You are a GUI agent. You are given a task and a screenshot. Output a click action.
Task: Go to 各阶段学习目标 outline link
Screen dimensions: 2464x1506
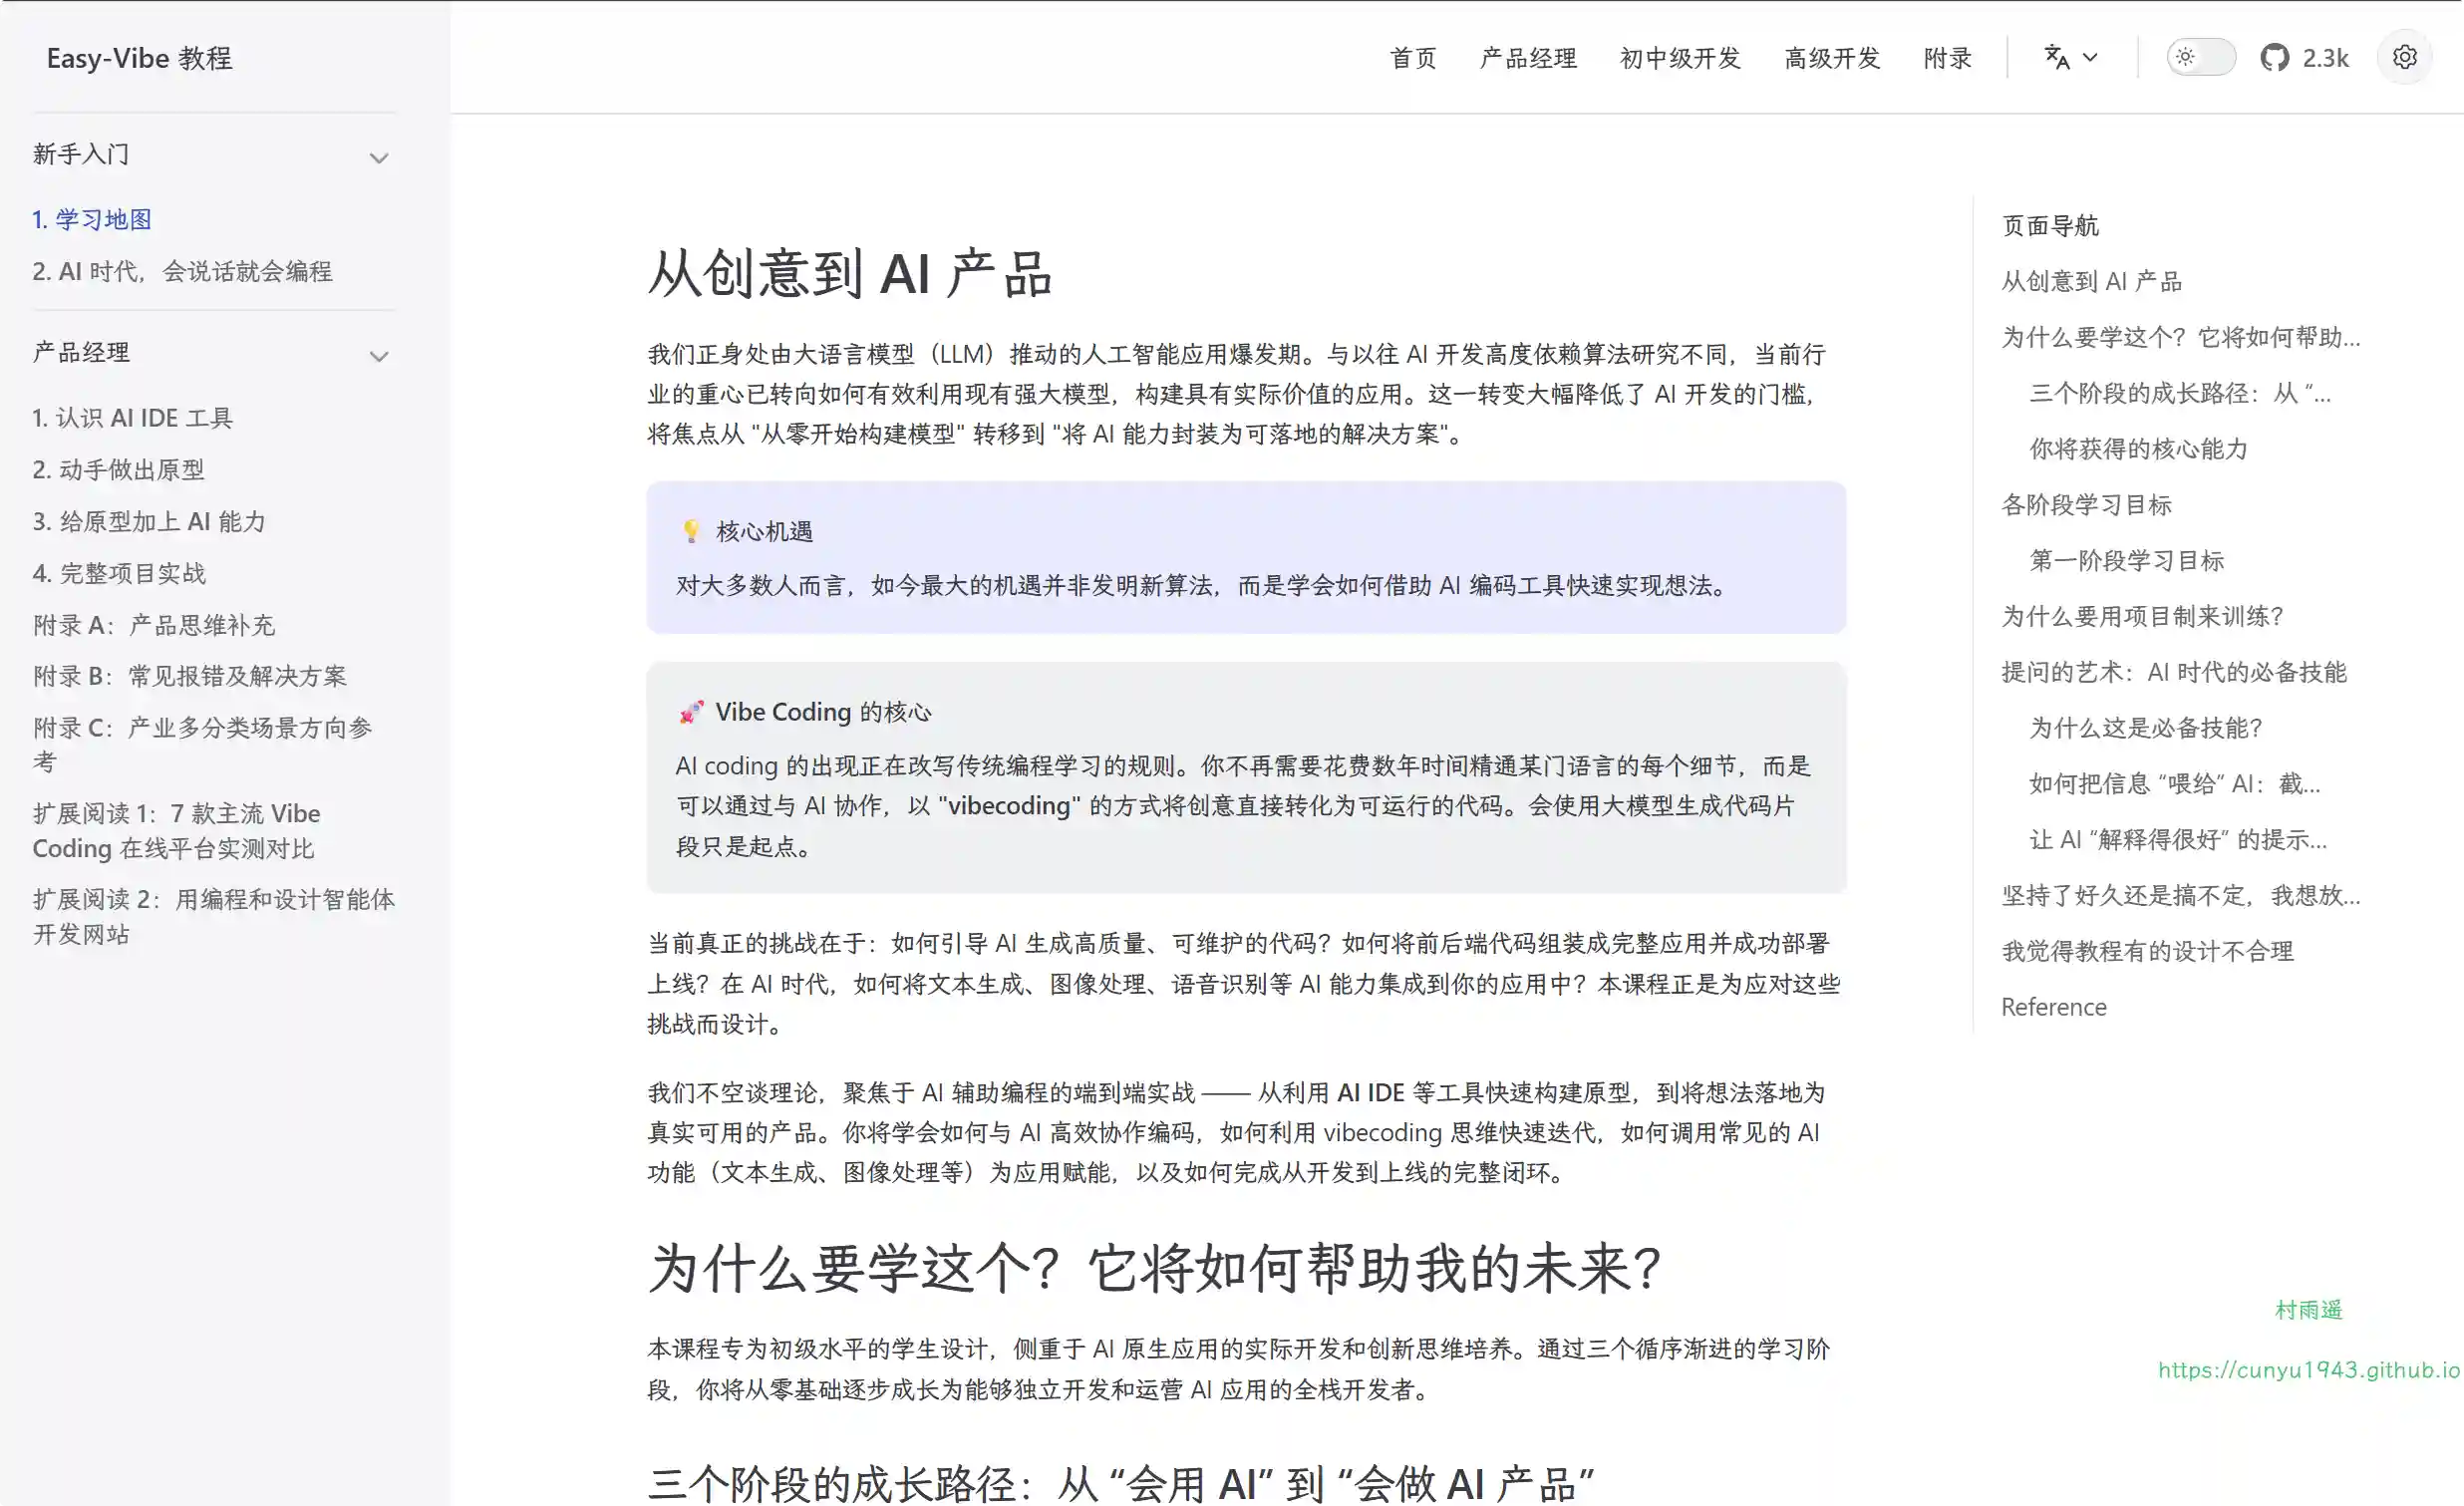click(2086, 505)
